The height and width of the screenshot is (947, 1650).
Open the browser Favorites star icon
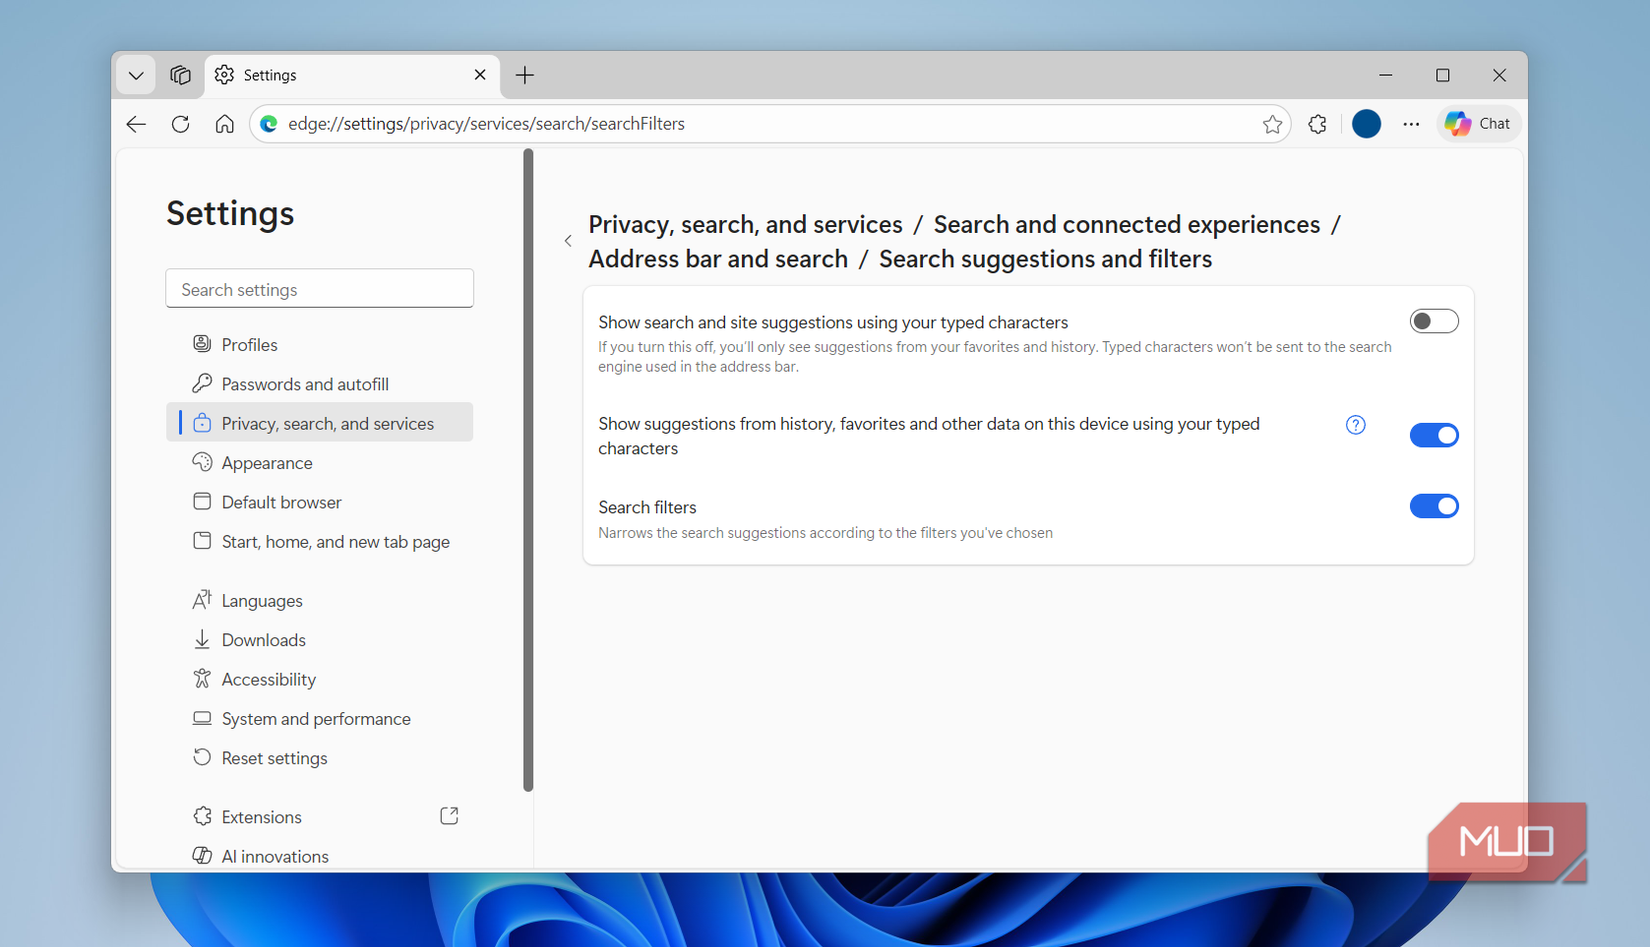coord(1273,123)
